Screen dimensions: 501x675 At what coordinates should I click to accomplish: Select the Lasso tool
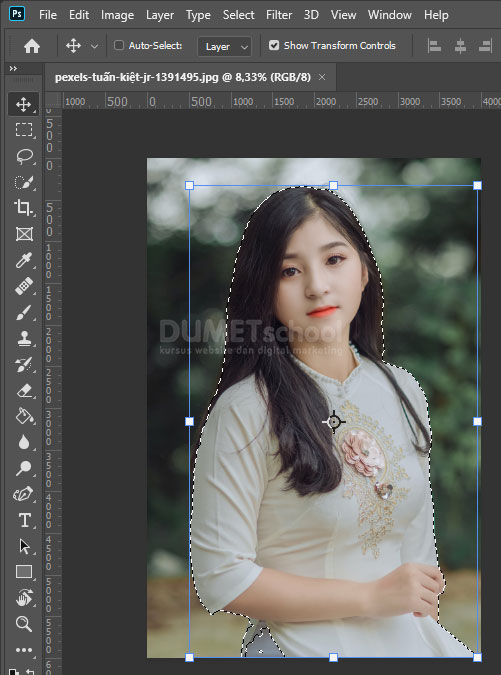point(24,156)
